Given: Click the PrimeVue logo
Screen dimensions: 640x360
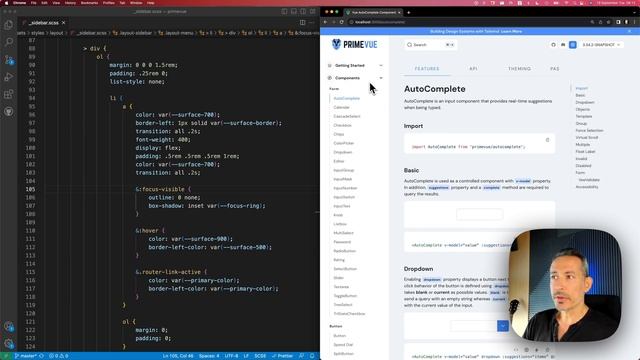Looking at the screenshot, I should [354, 44].
